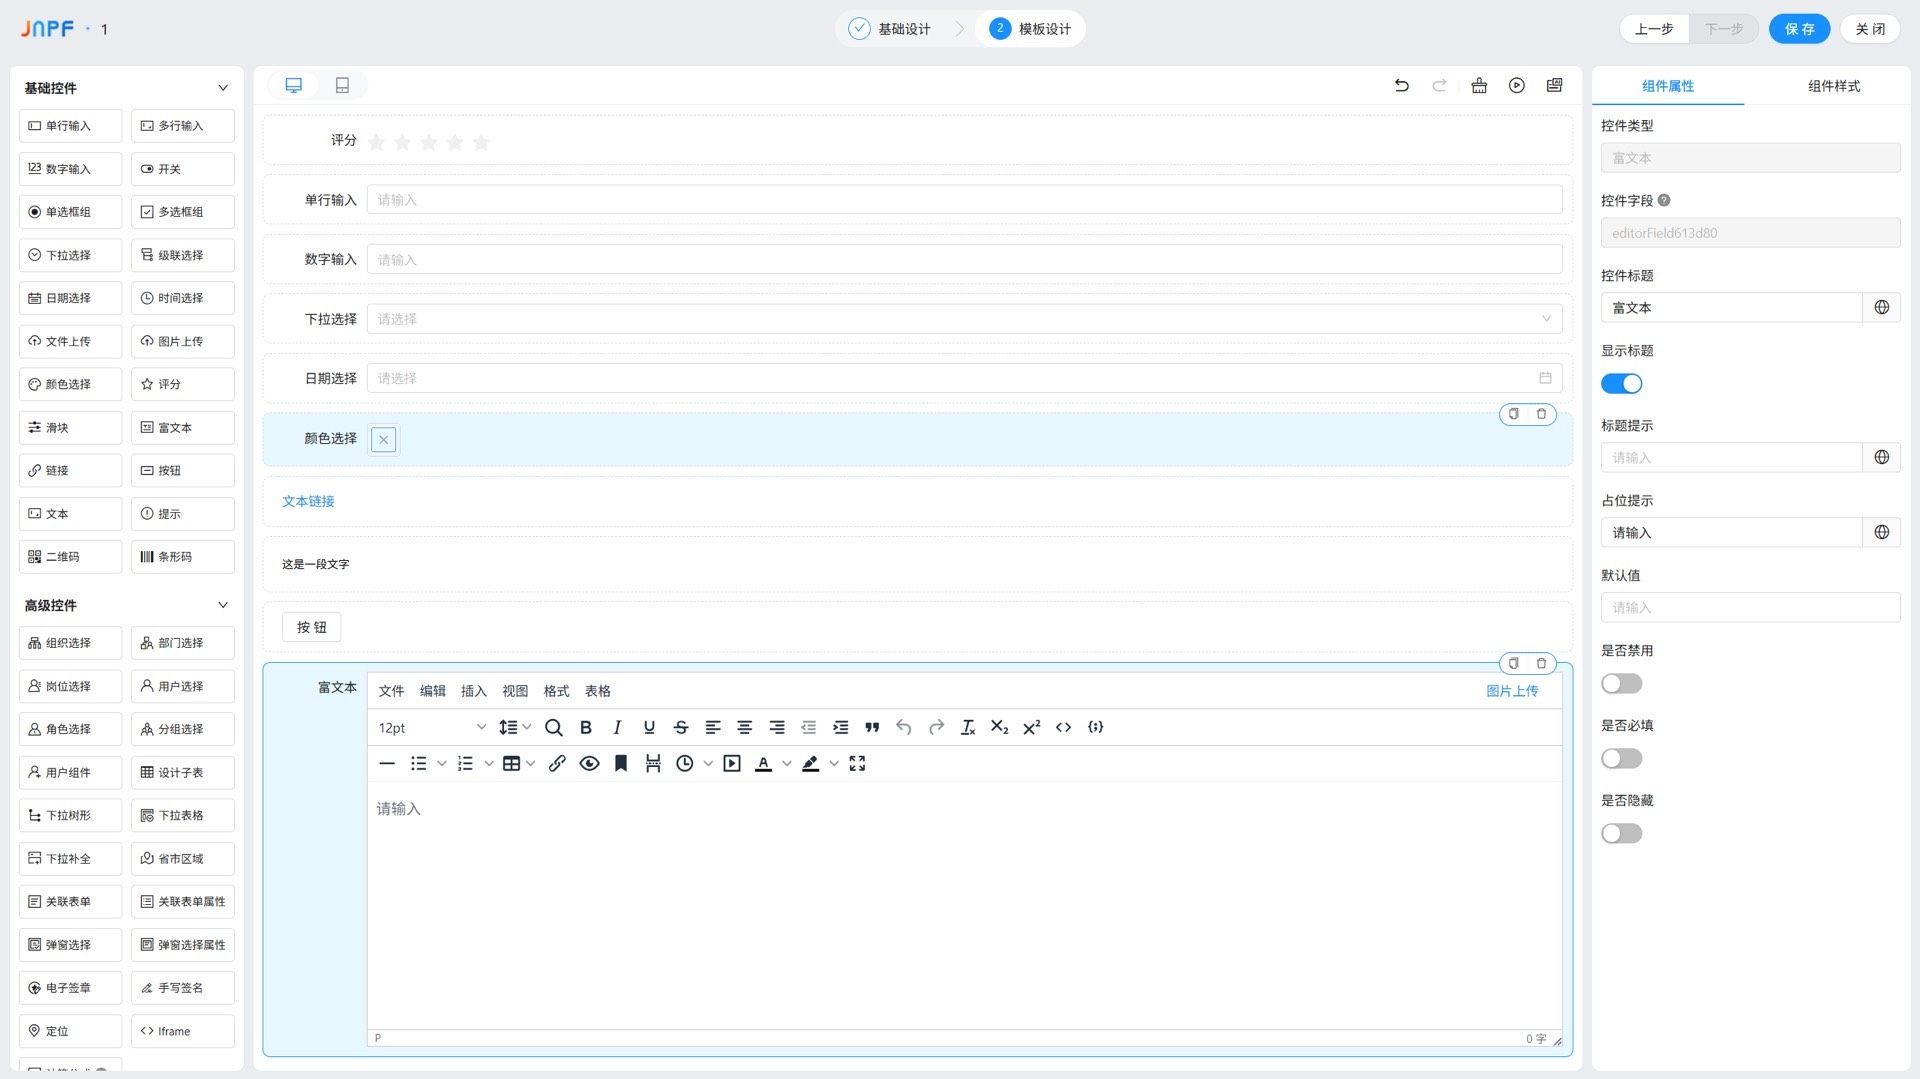1920x1079 pixels.
Task: Toggle the 是否必填 switch
Action: click(x=1621, y=758)
